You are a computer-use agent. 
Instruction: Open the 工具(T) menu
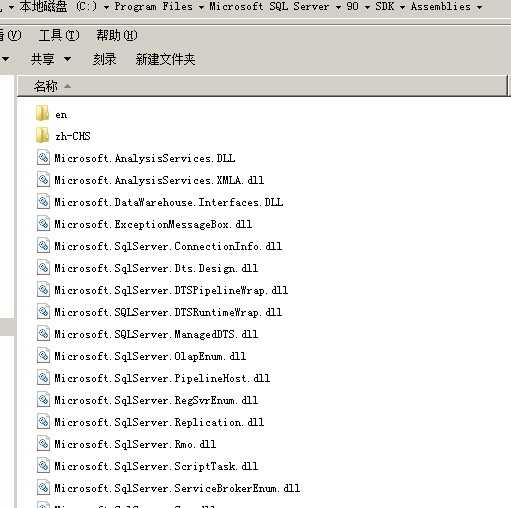59,35
